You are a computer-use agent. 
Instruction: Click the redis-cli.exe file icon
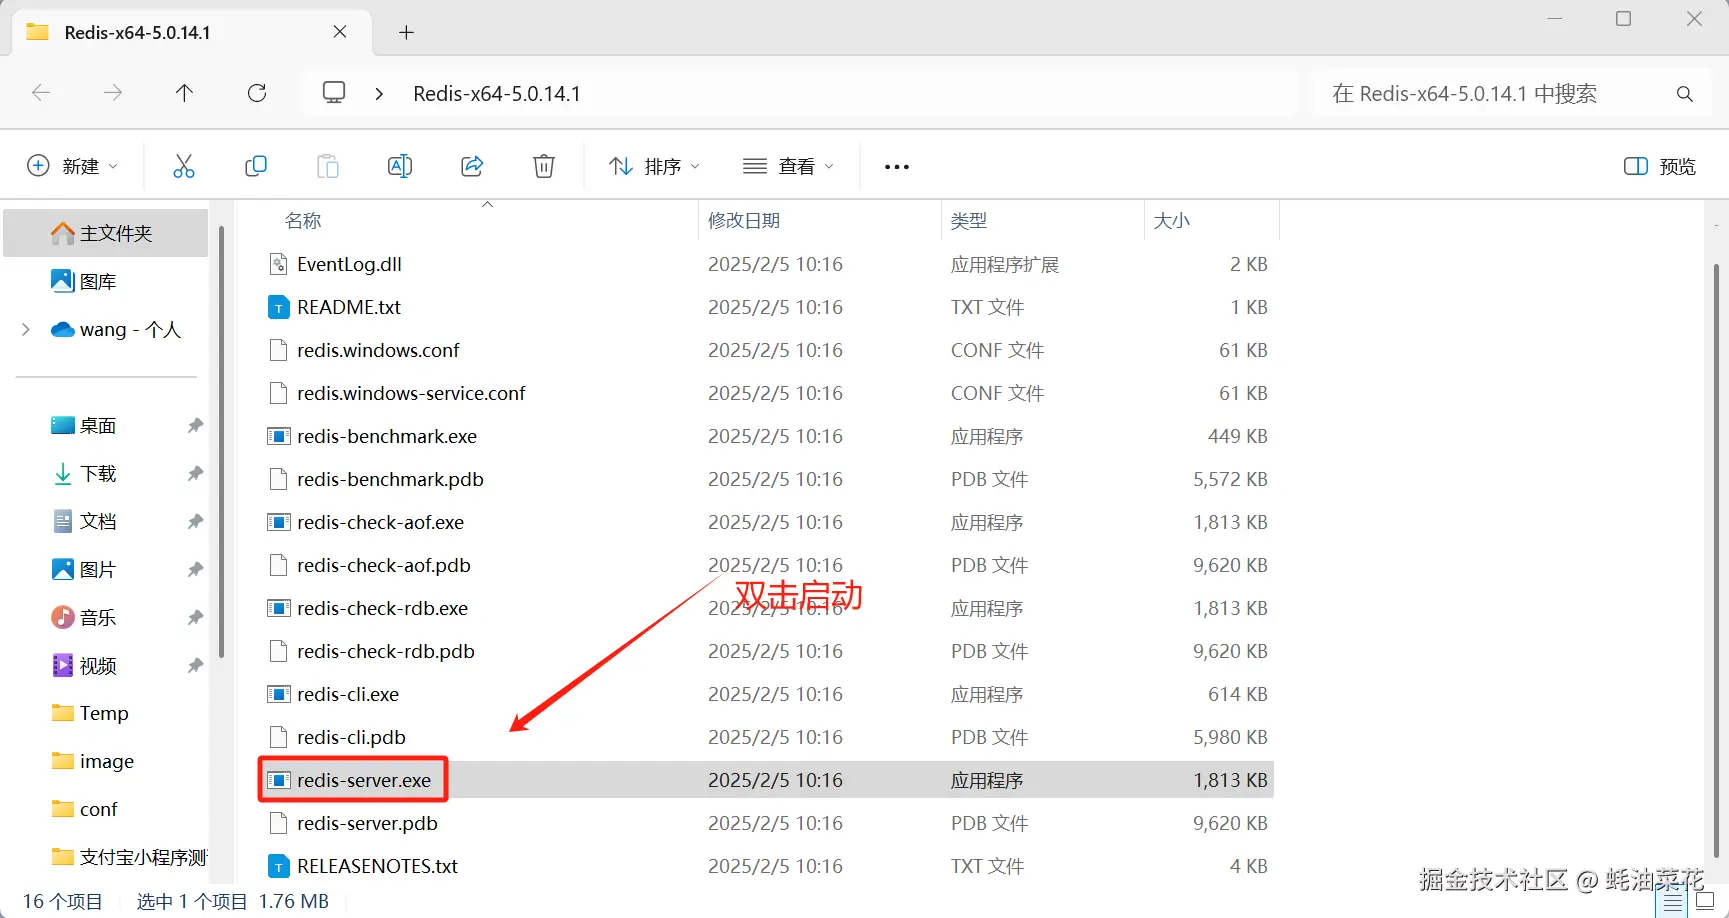click(279, 694)
